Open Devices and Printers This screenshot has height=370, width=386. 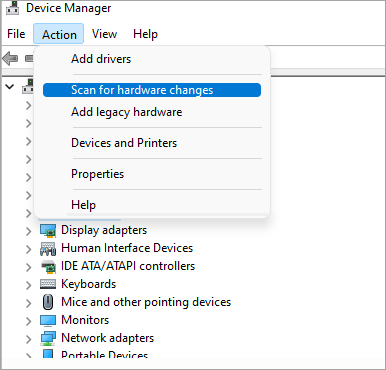152,143
